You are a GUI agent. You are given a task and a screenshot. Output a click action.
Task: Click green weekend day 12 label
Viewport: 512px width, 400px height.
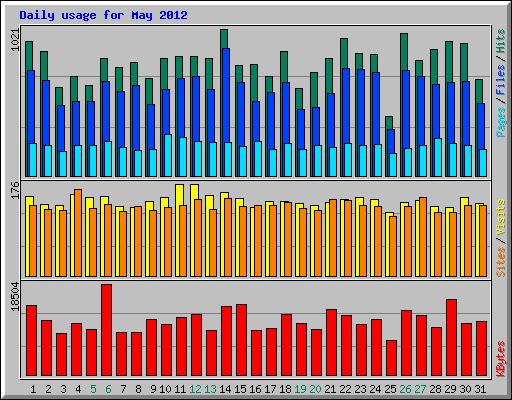(195, 389)
